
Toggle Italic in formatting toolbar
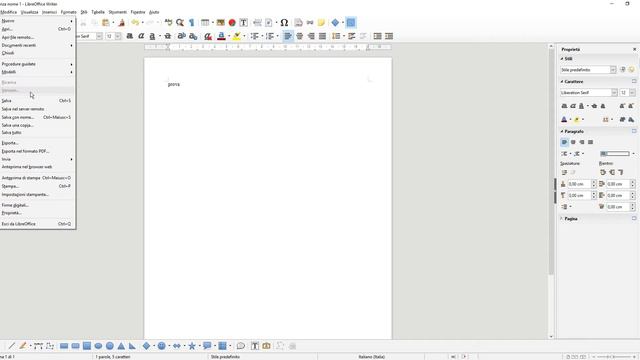(x=141, y=36)
